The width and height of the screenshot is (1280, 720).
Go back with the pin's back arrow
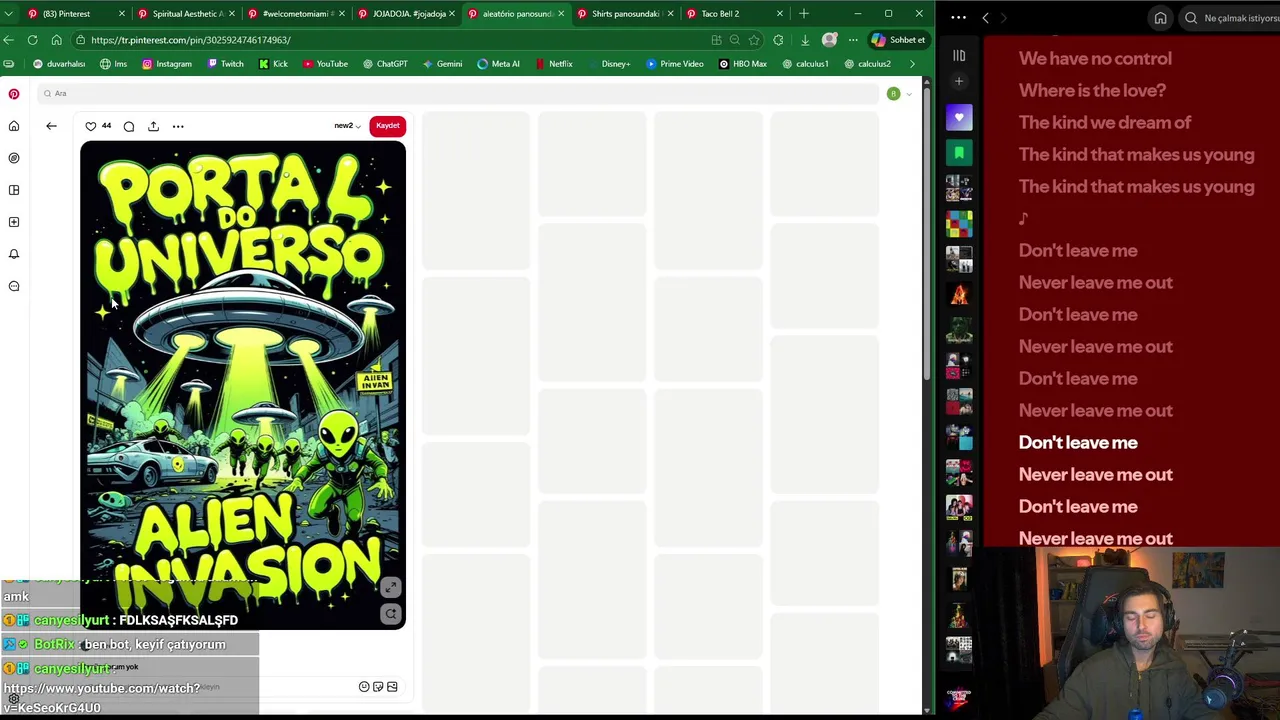(51, 126)
